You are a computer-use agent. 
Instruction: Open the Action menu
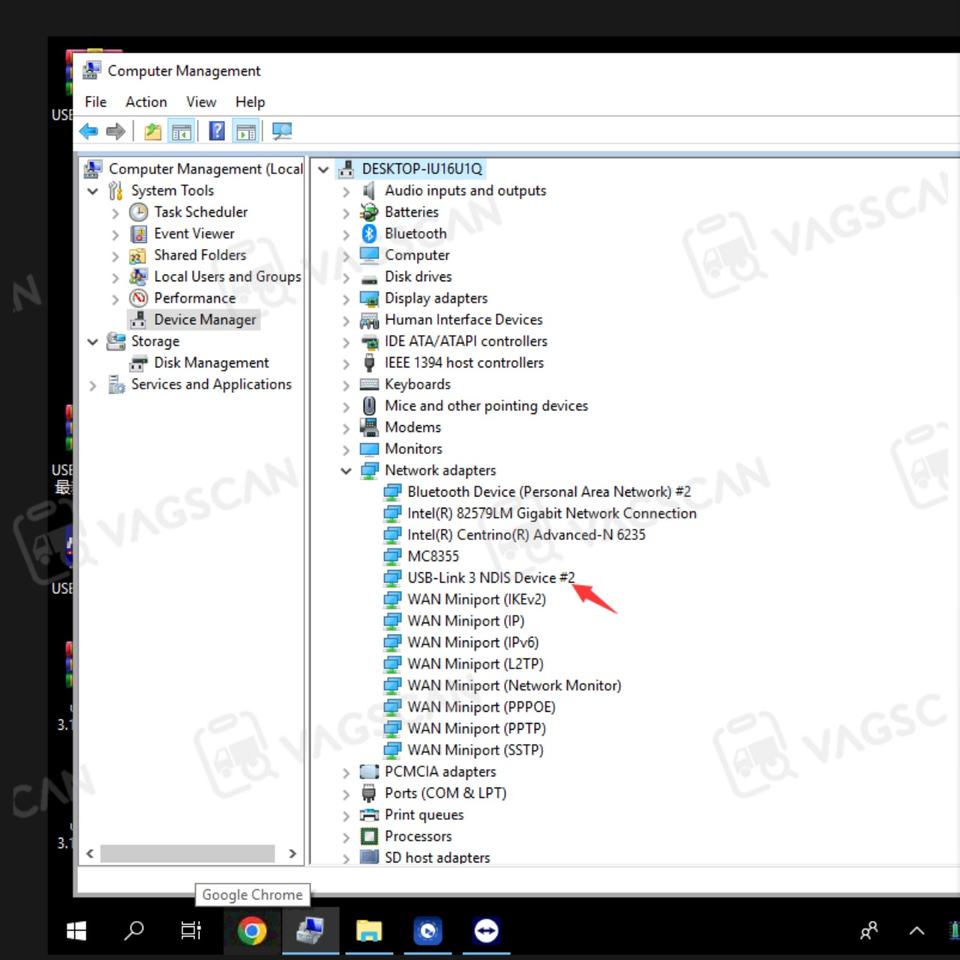pos(146,102)
